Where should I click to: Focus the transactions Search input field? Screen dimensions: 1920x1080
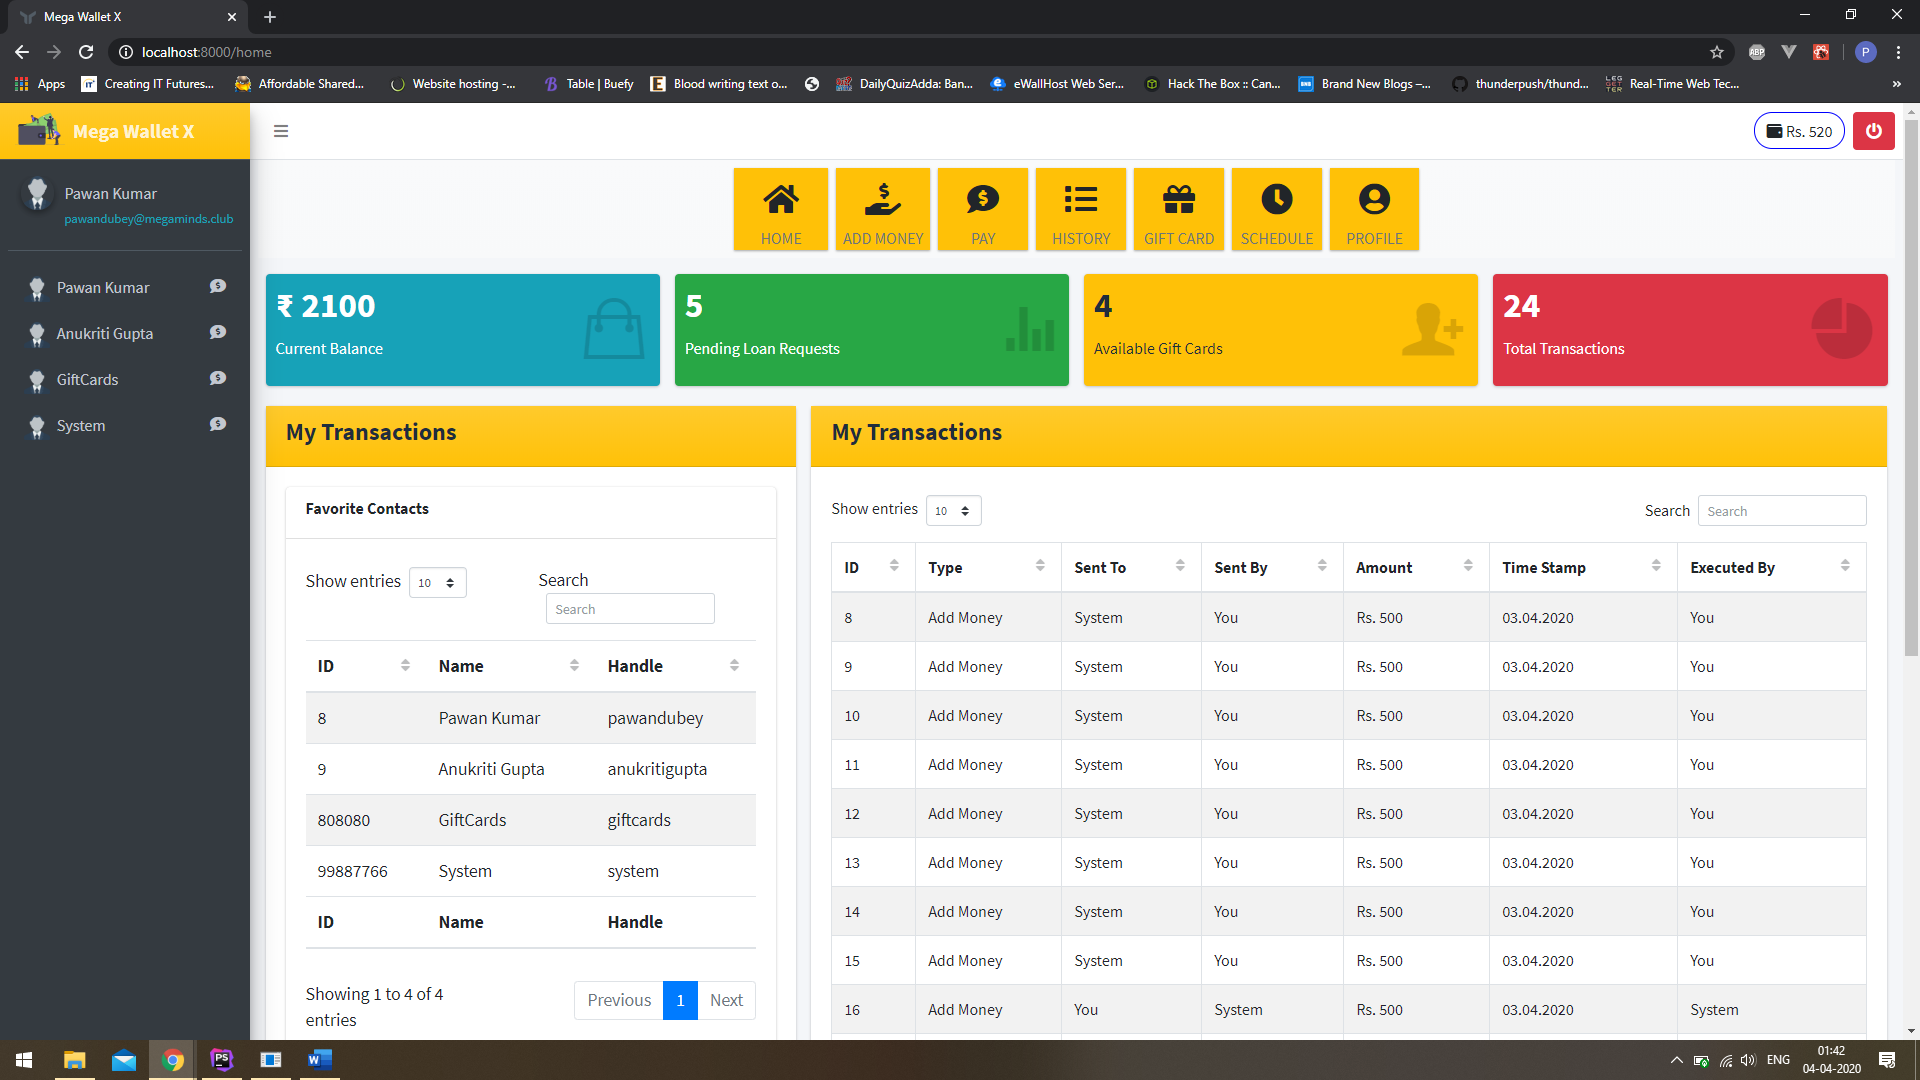[x=1781, y=511]
